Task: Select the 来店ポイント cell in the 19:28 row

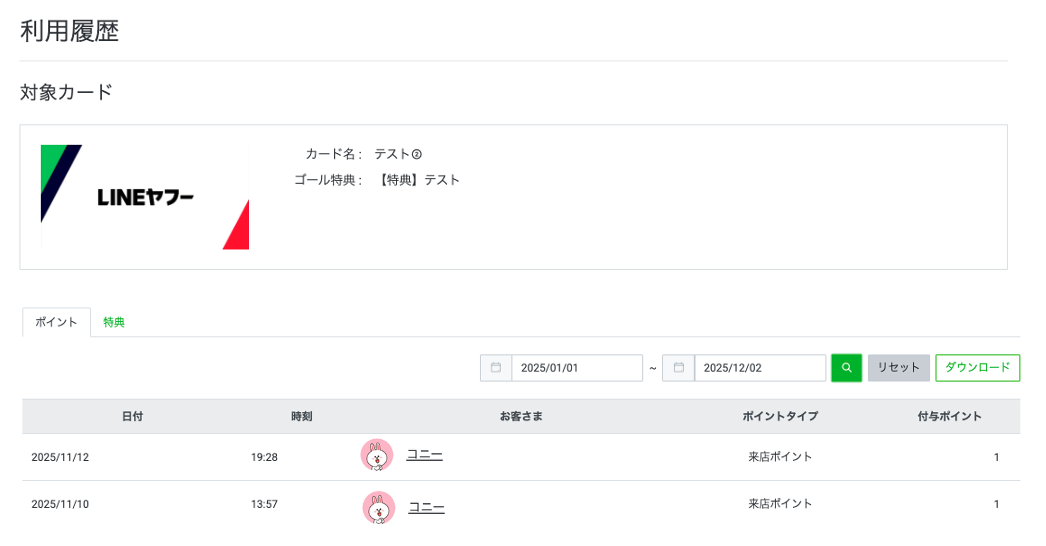Action: coord(780,457)
